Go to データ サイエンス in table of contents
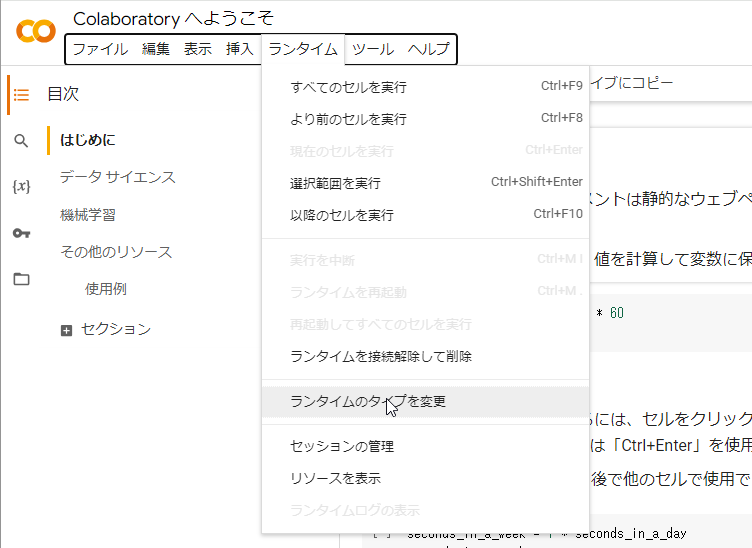Viewport: 752px width, 548px height. pos(117,177)
